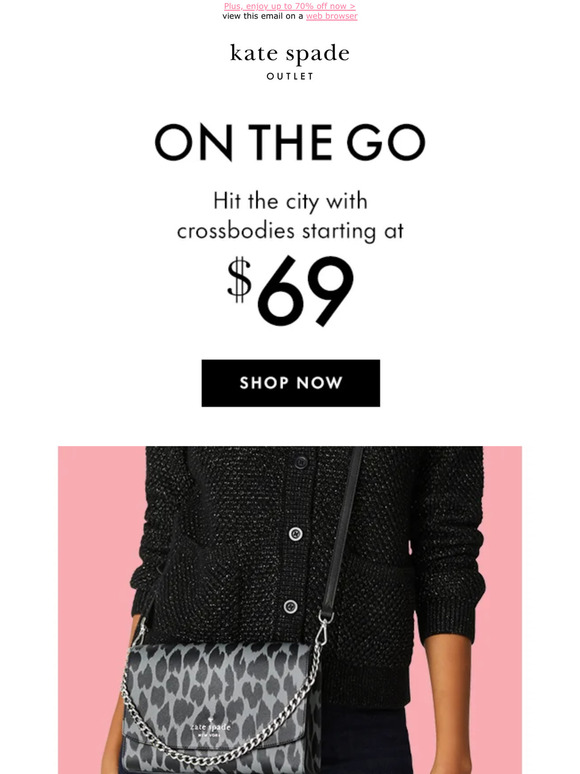
Task: Click the 'crossbodies starting at' text line
Action: 290,231
